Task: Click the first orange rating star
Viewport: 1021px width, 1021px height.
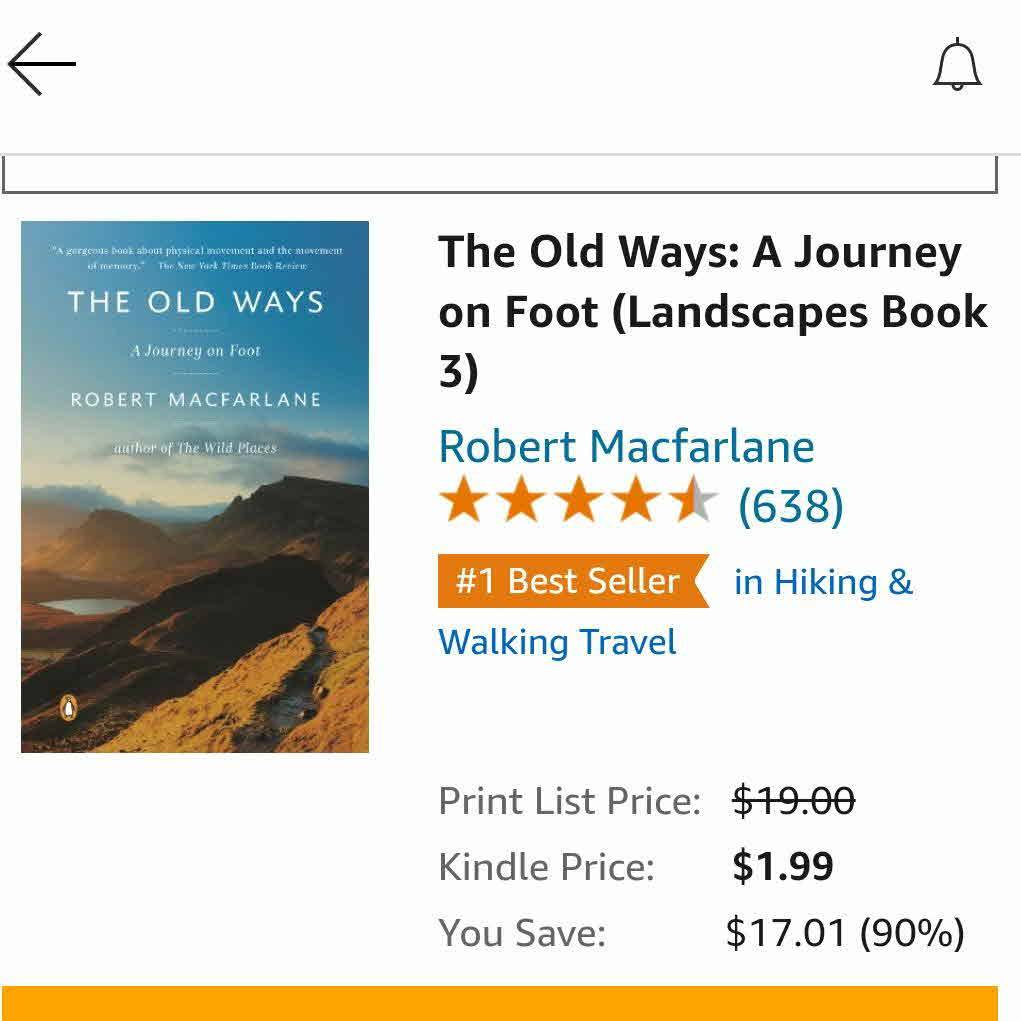Action: 463,501
